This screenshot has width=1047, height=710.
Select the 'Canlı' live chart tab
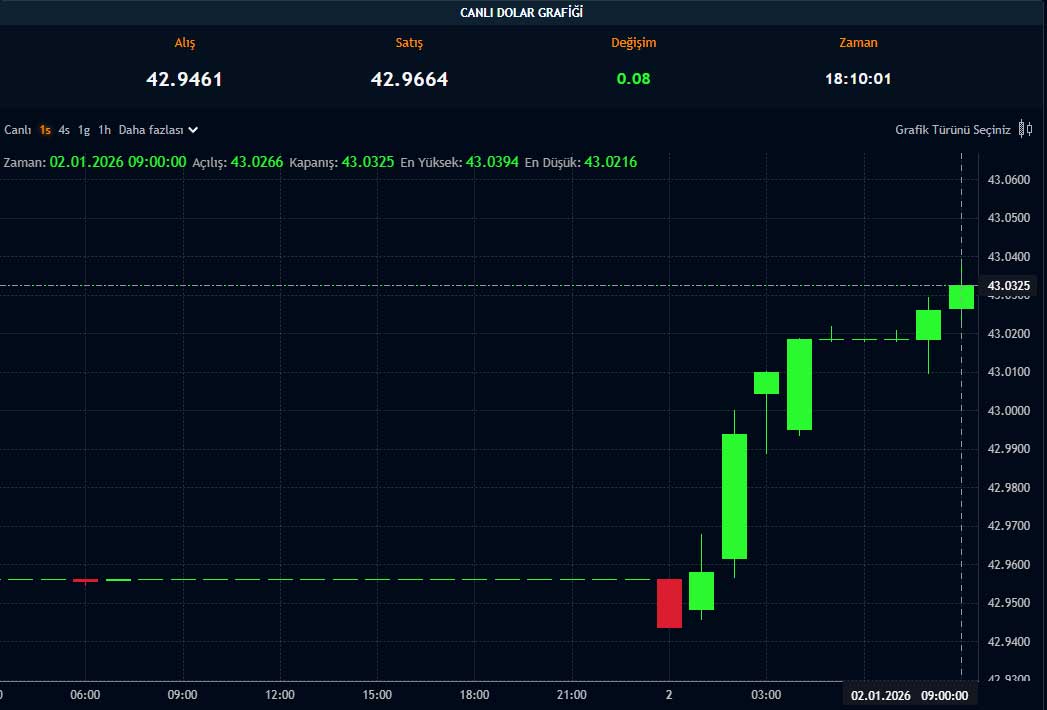coord(18,130)
